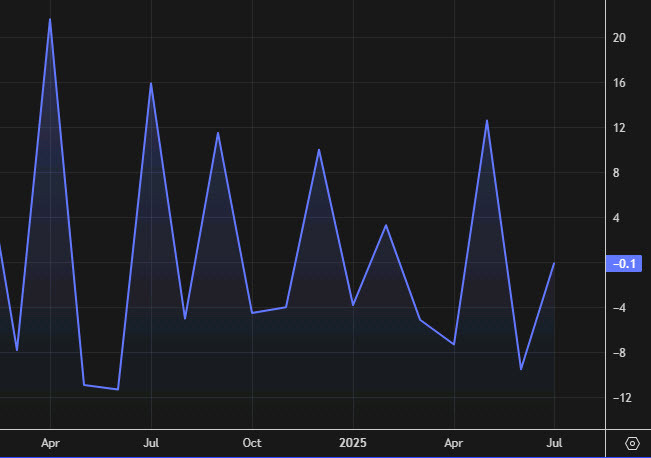Click the lowest trough near -11

(118, 389)
